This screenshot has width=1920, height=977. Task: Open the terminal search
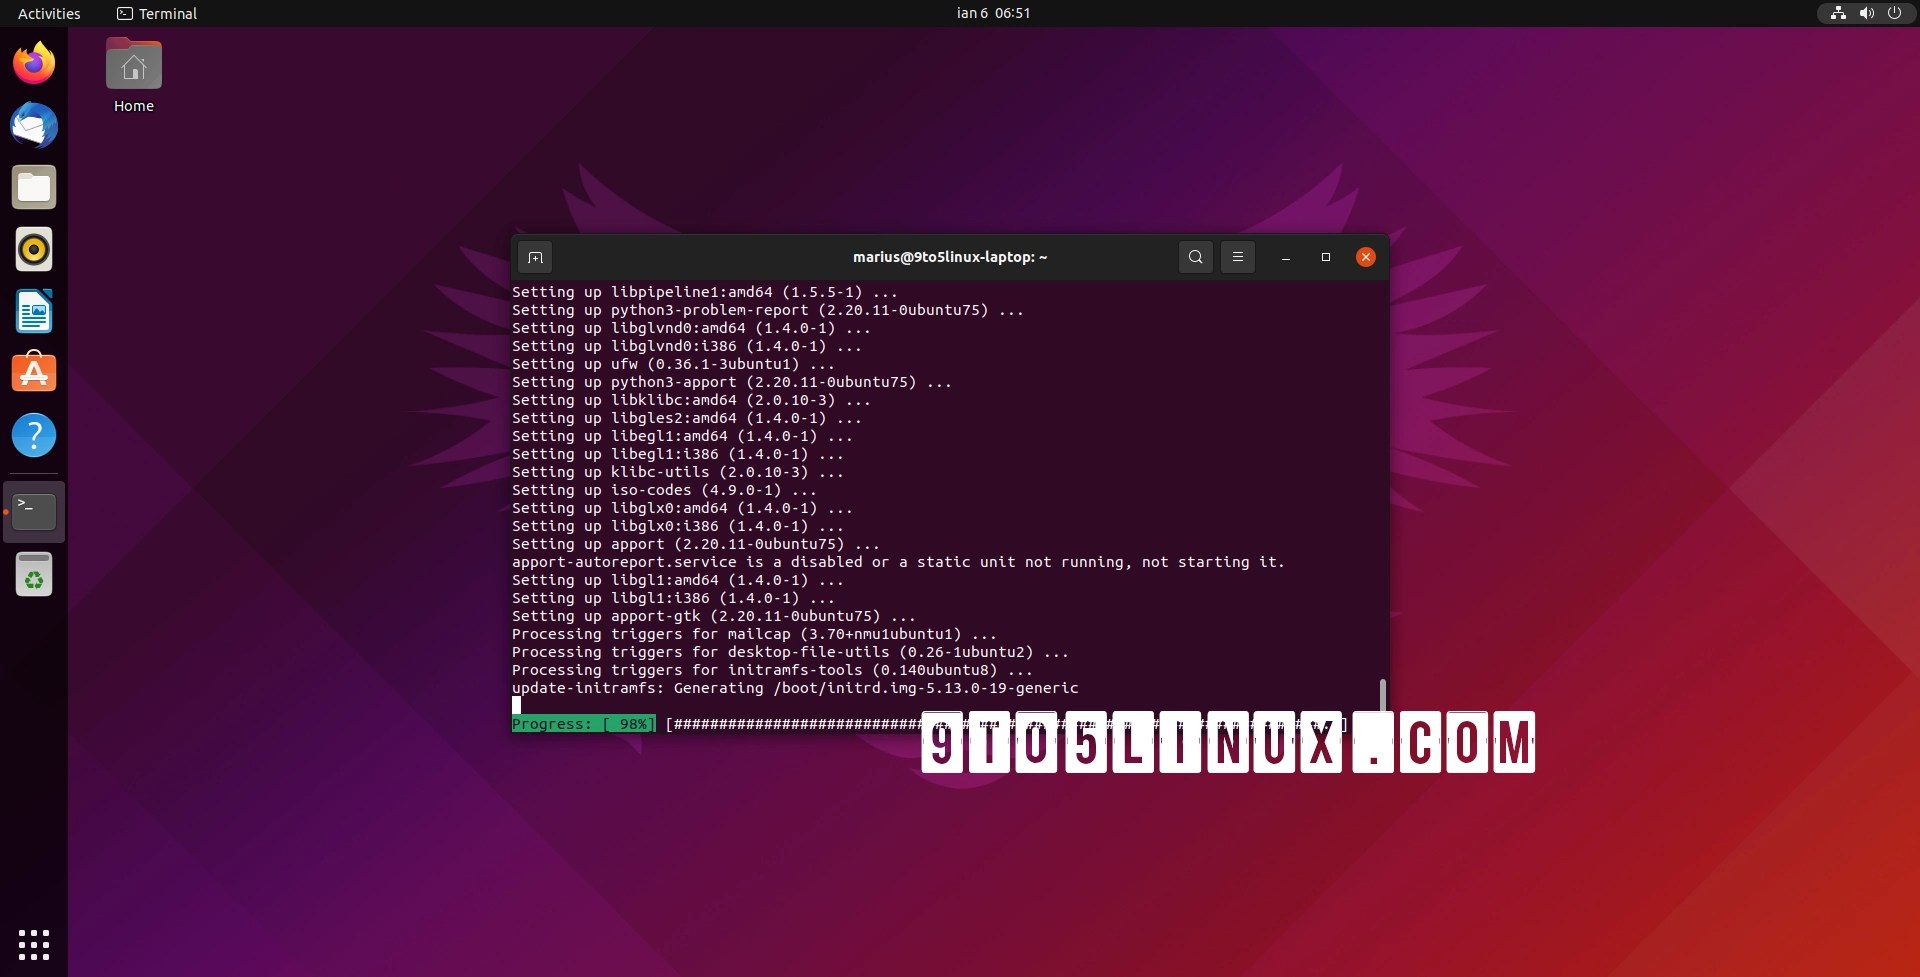tap(1196, 257)
